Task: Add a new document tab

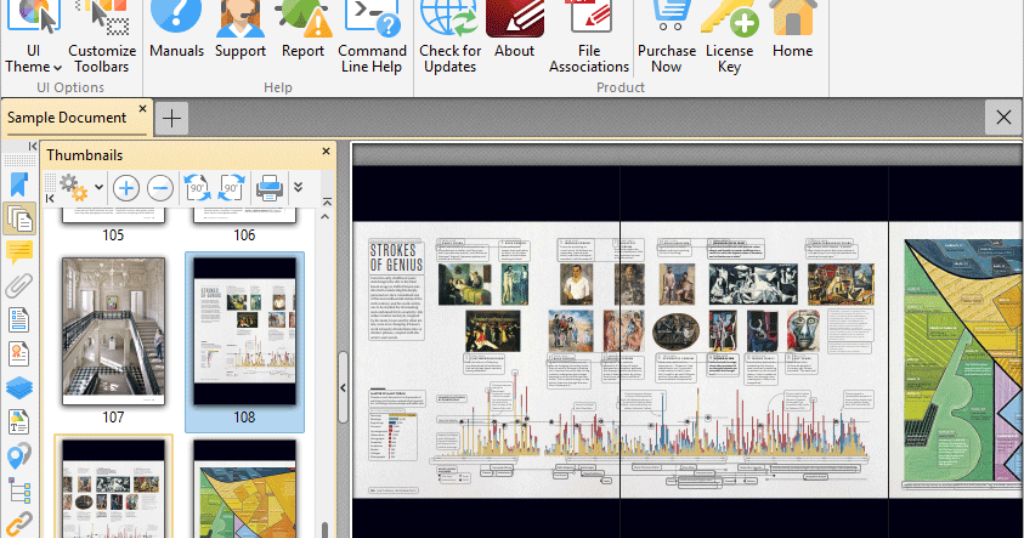Action: click(172, 118)
